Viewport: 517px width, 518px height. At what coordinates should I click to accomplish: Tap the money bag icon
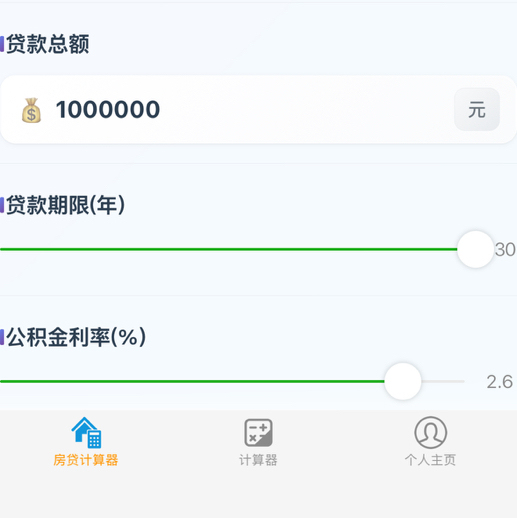click(31, 110)
